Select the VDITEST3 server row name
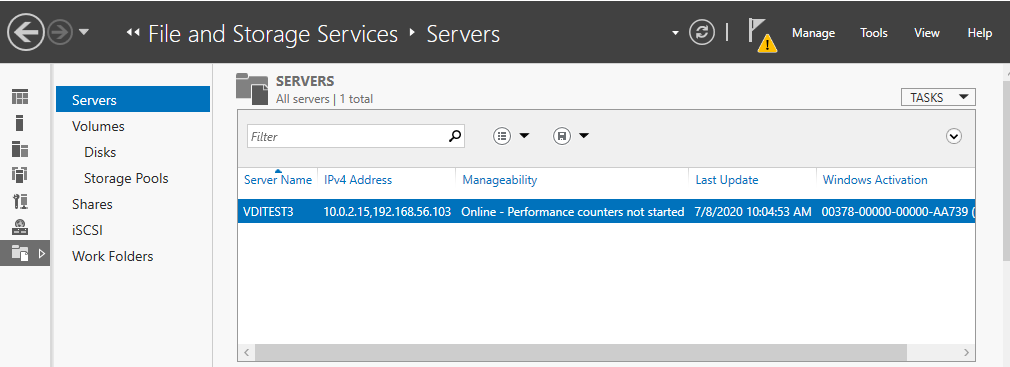1010x367 pixels. click(x=268, y=212)
